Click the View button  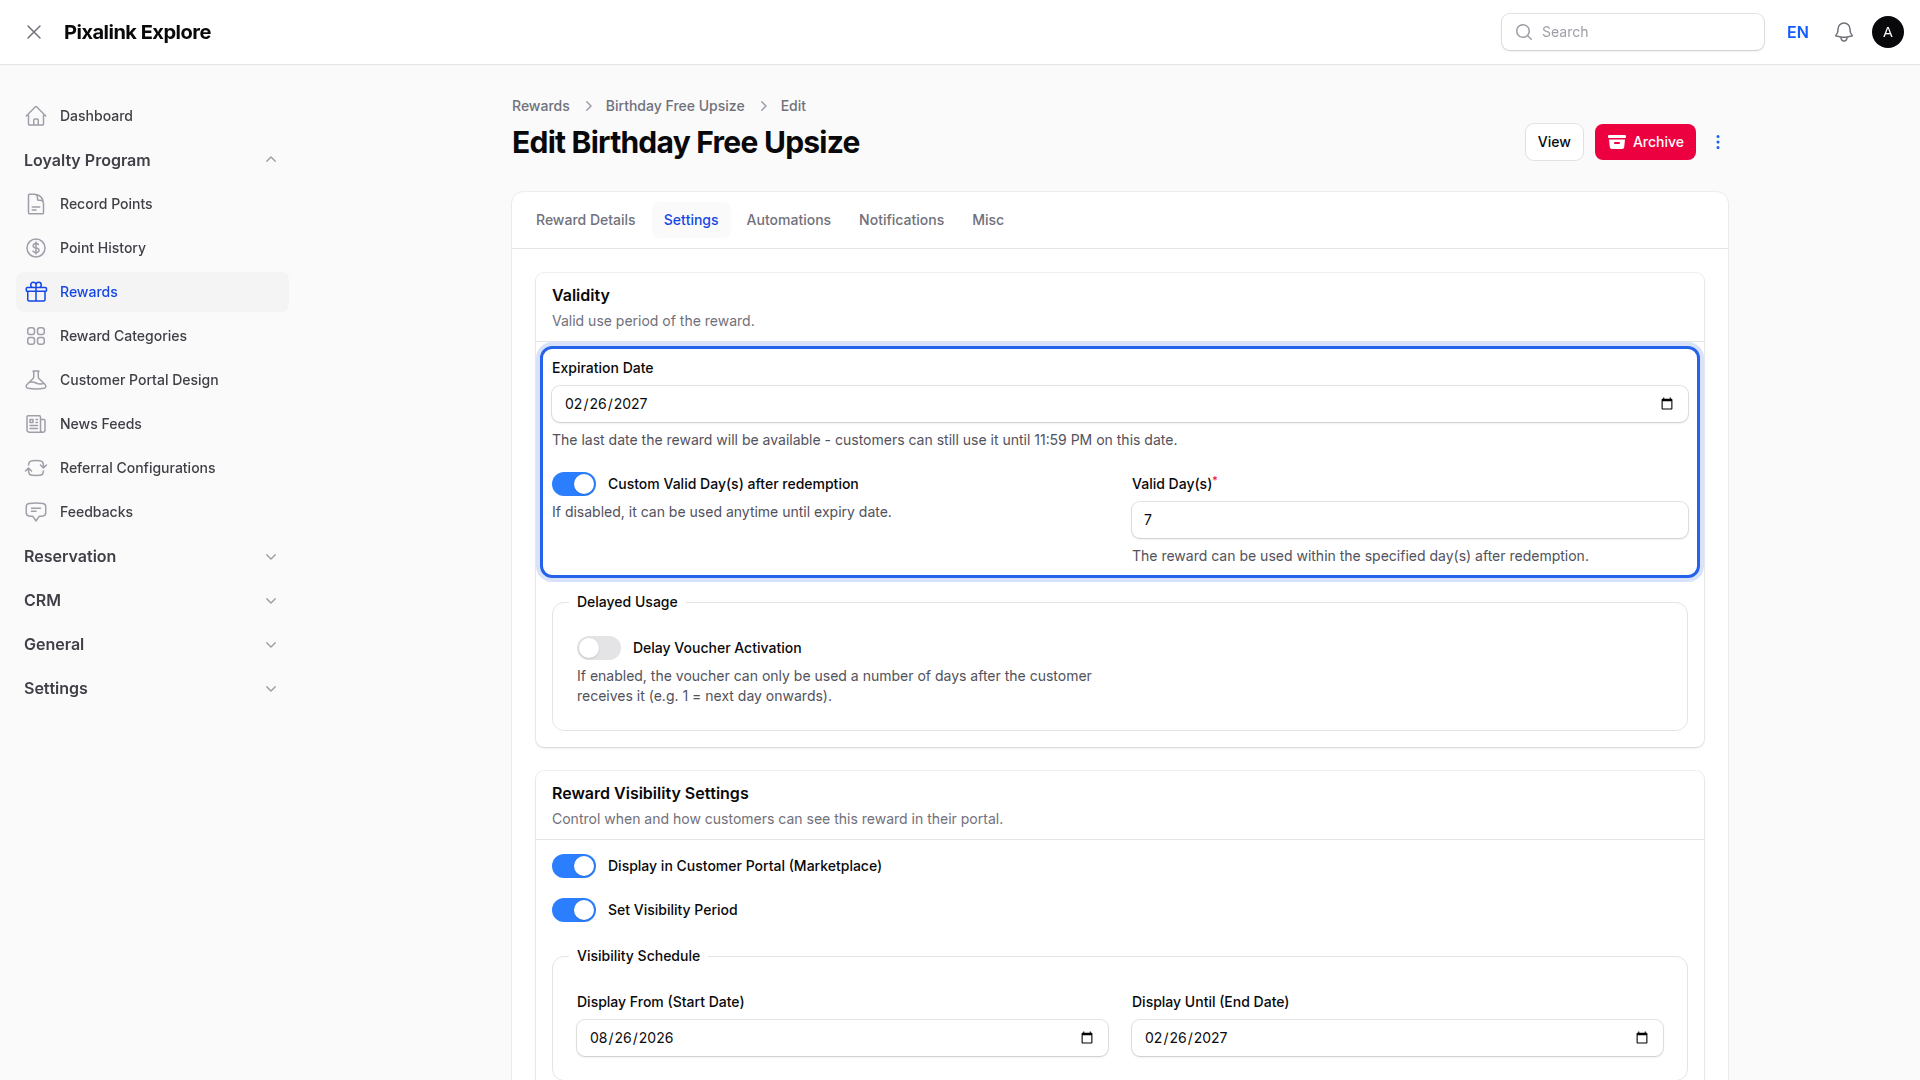[1554, 142]
